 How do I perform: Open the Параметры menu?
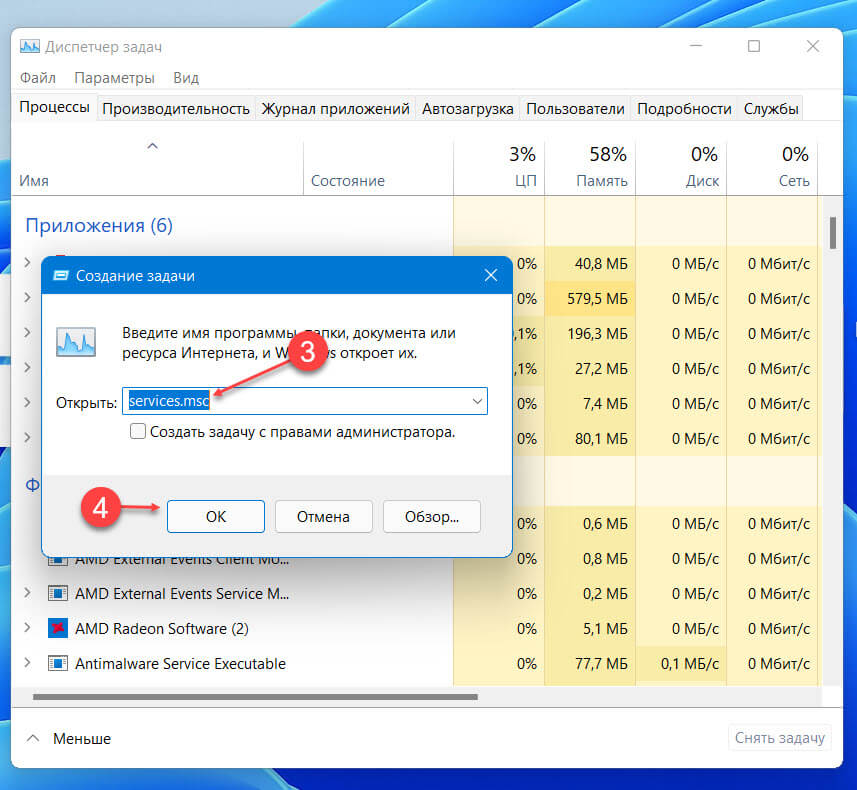point(114,78)
